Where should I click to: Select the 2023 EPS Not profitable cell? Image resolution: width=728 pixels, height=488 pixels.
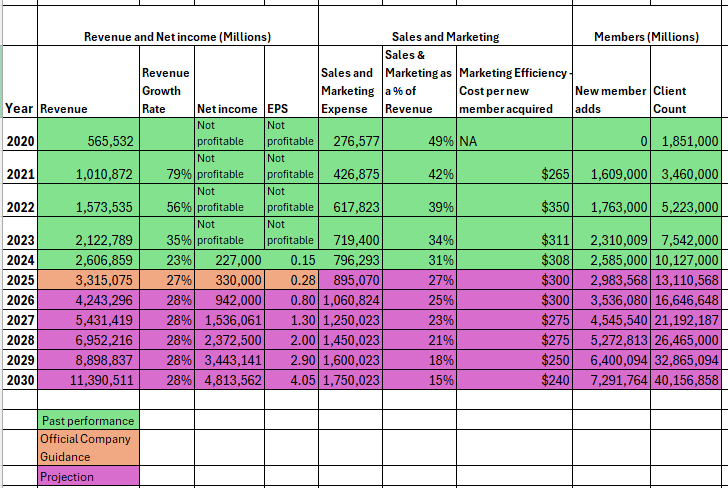[x=292, y=233]
